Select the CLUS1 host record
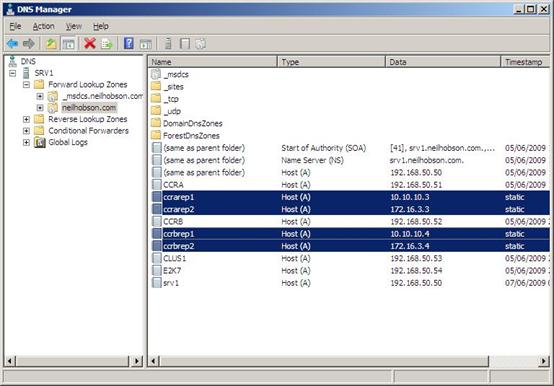 [175, 259]
